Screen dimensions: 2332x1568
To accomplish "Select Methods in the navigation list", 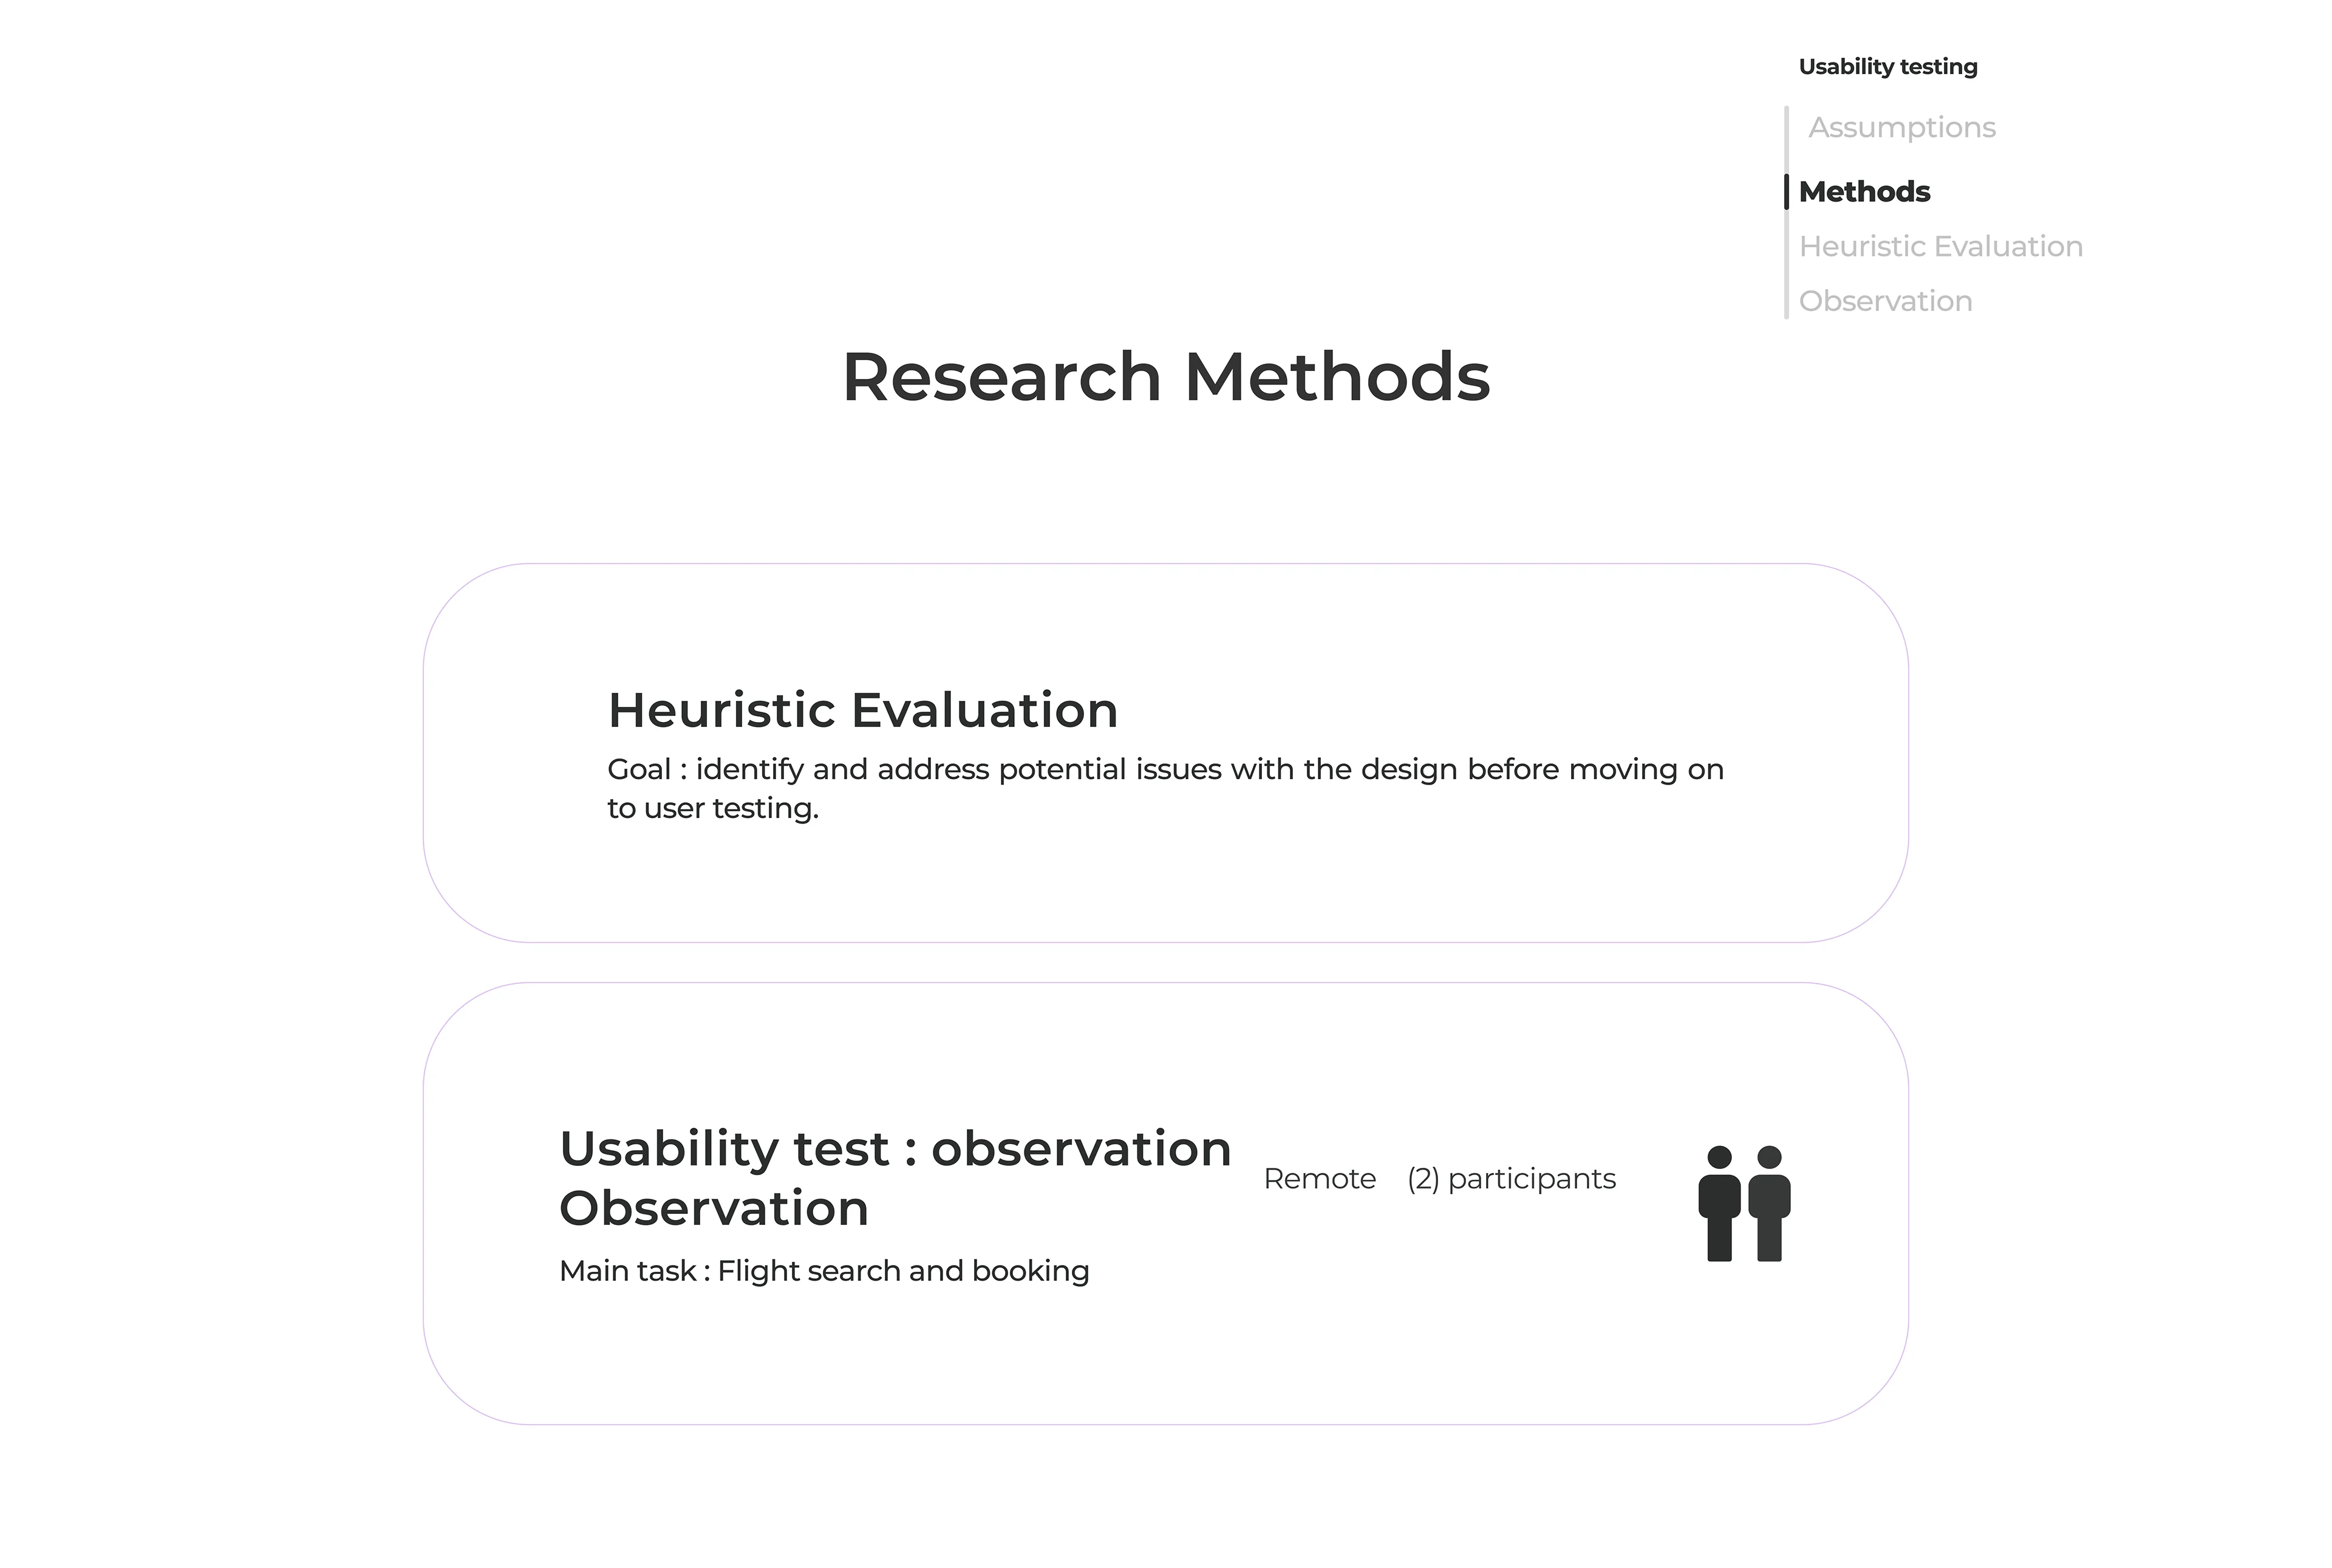I will [1864, 192].
